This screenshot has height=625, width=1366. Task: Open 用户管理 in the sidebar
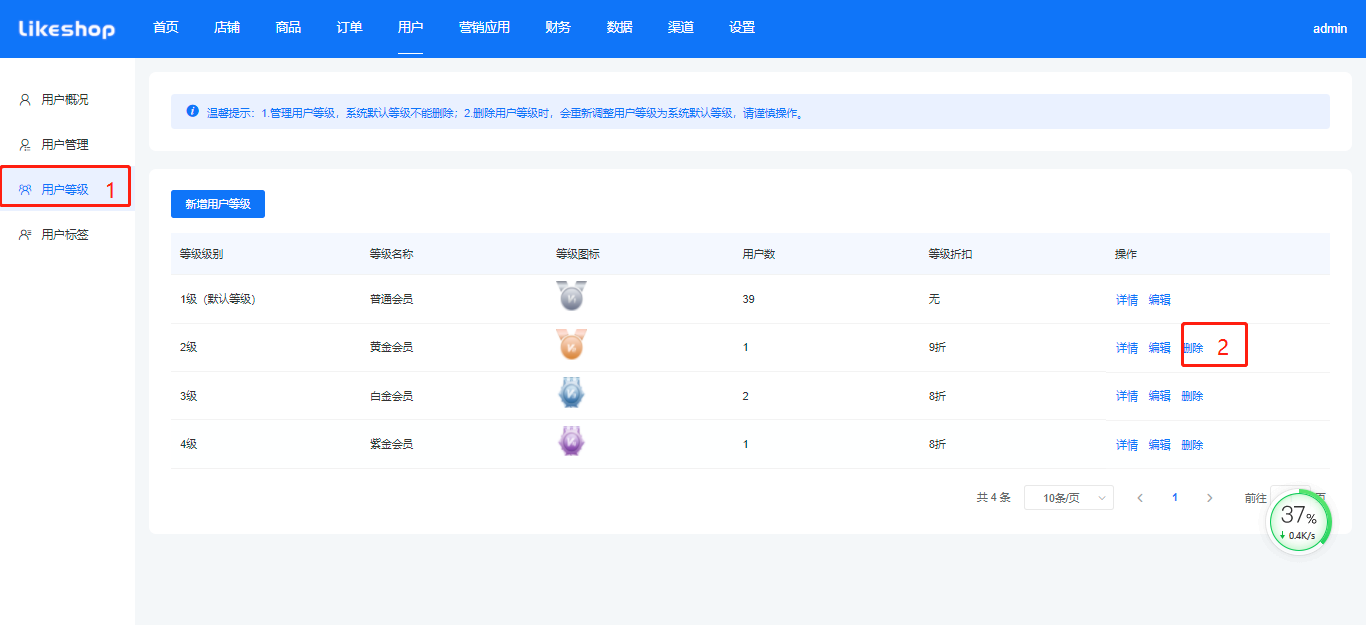coord(65,145)
